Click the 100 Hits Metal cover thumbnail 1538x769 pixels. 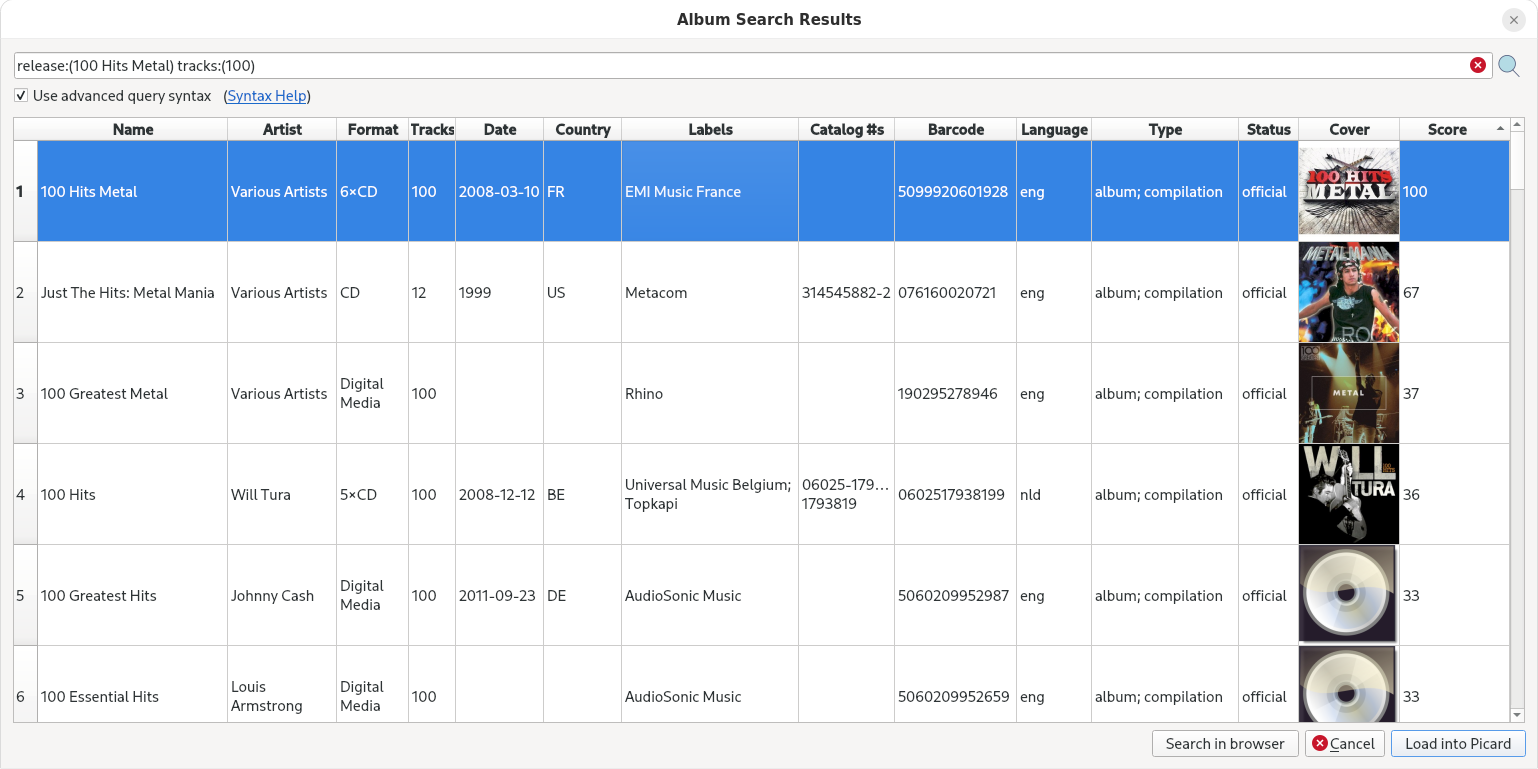[1348, 191]
